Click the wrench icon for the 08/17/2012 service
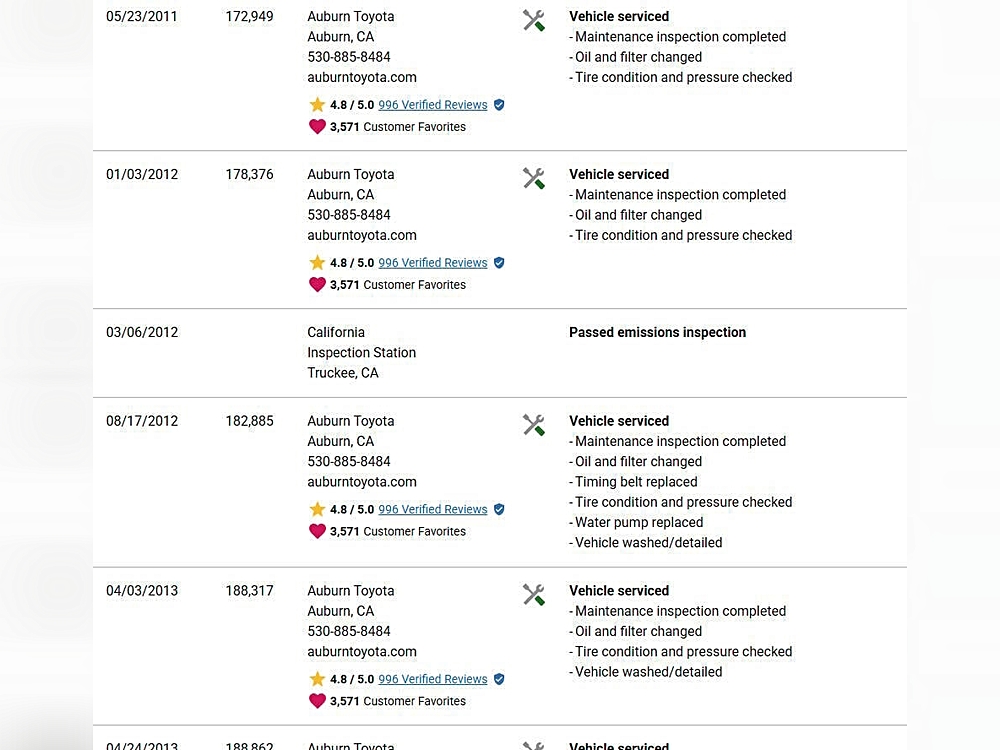The width and height of the screenshot is (1000, 750). 534,425
